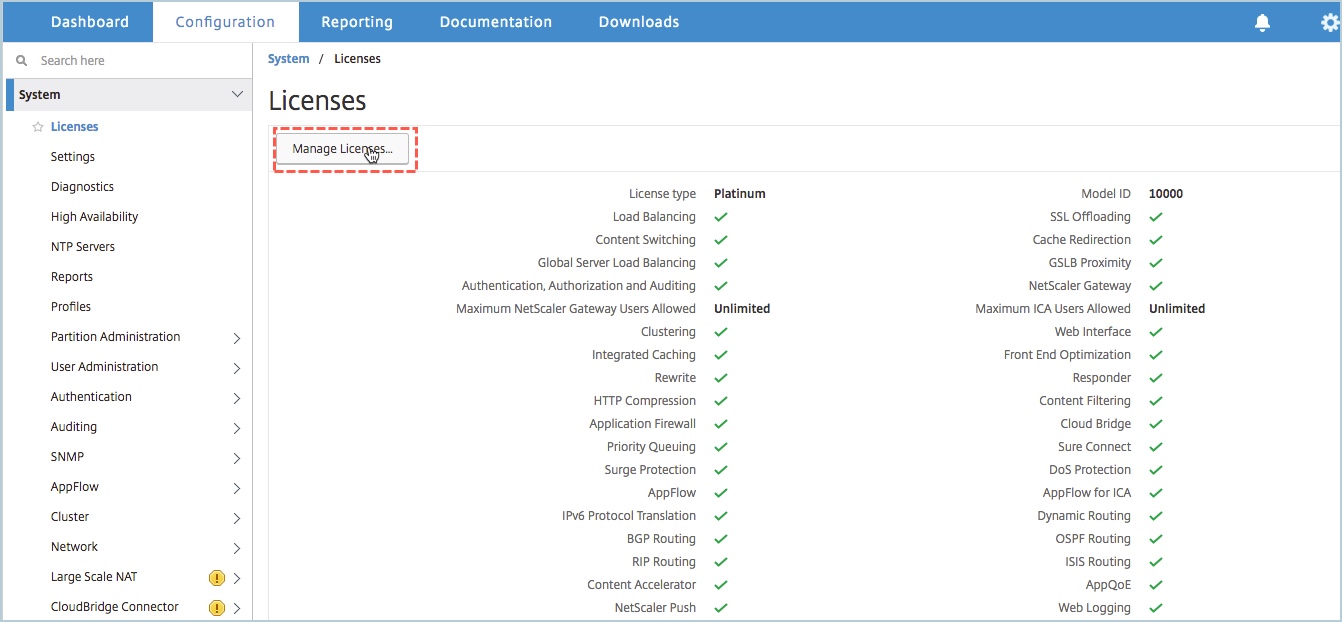Click the Web Interface checkmark

[x=1155, y=332]
